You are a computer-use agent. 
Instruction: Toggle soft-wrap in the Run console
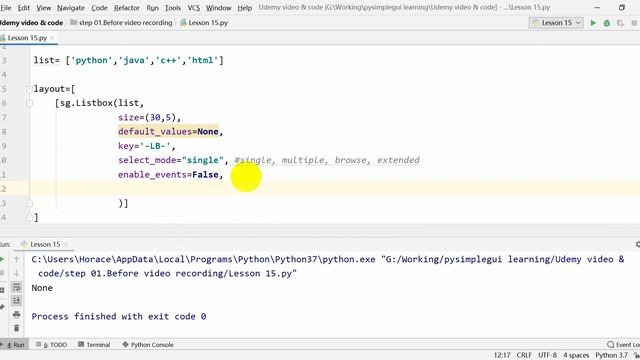click(16, 287)
